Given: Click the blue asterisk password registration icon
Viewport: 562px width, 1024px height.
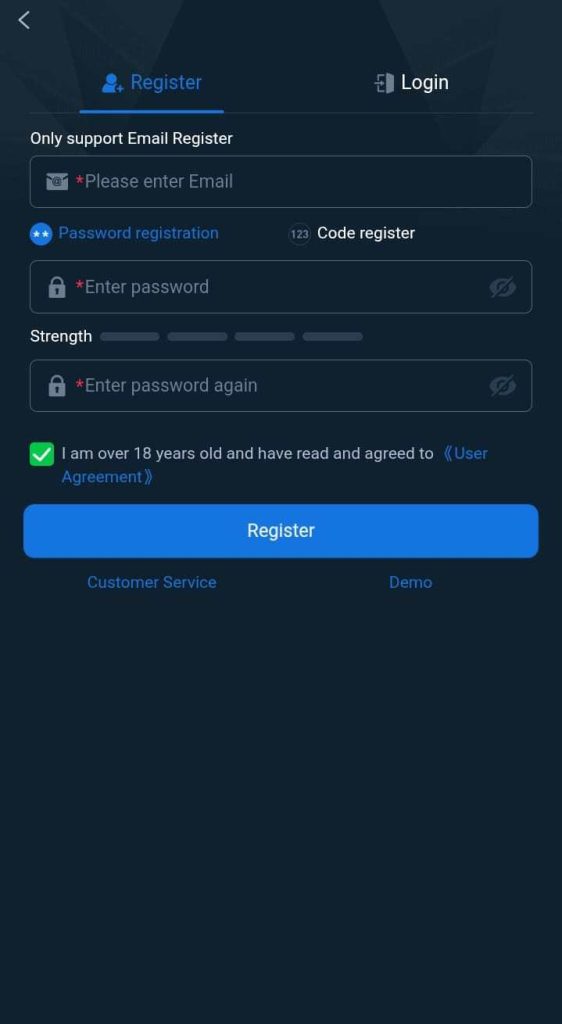Looking at the screenshot, I should [x=41, y=234].
